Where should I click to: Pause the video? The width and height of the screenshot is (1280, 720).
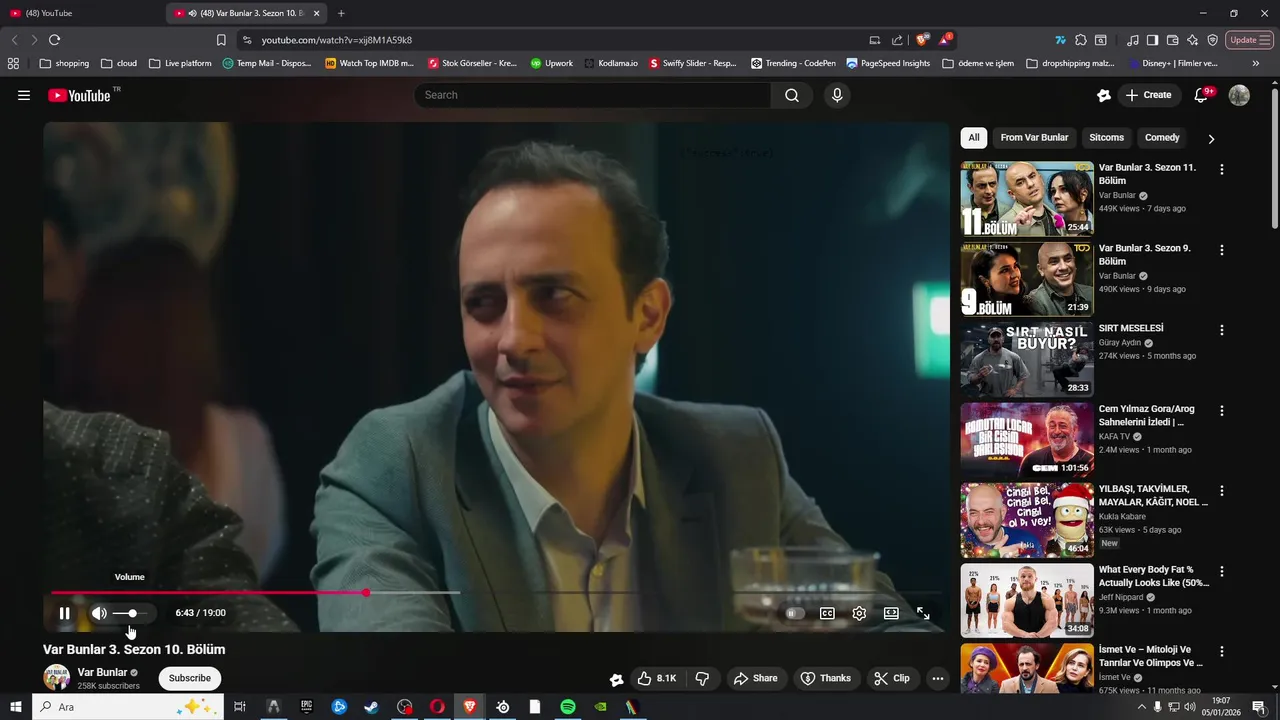coord(64,613)
